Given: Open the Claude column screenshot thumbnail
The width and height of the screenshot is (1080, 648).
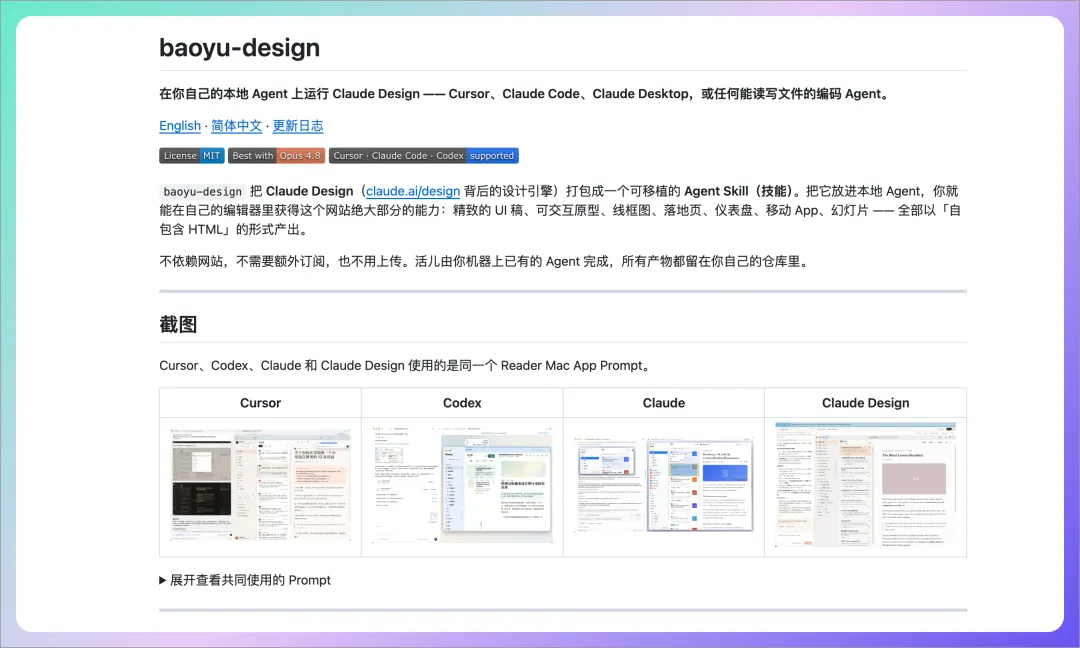Looking at the screenshot, I should [664, 485].
